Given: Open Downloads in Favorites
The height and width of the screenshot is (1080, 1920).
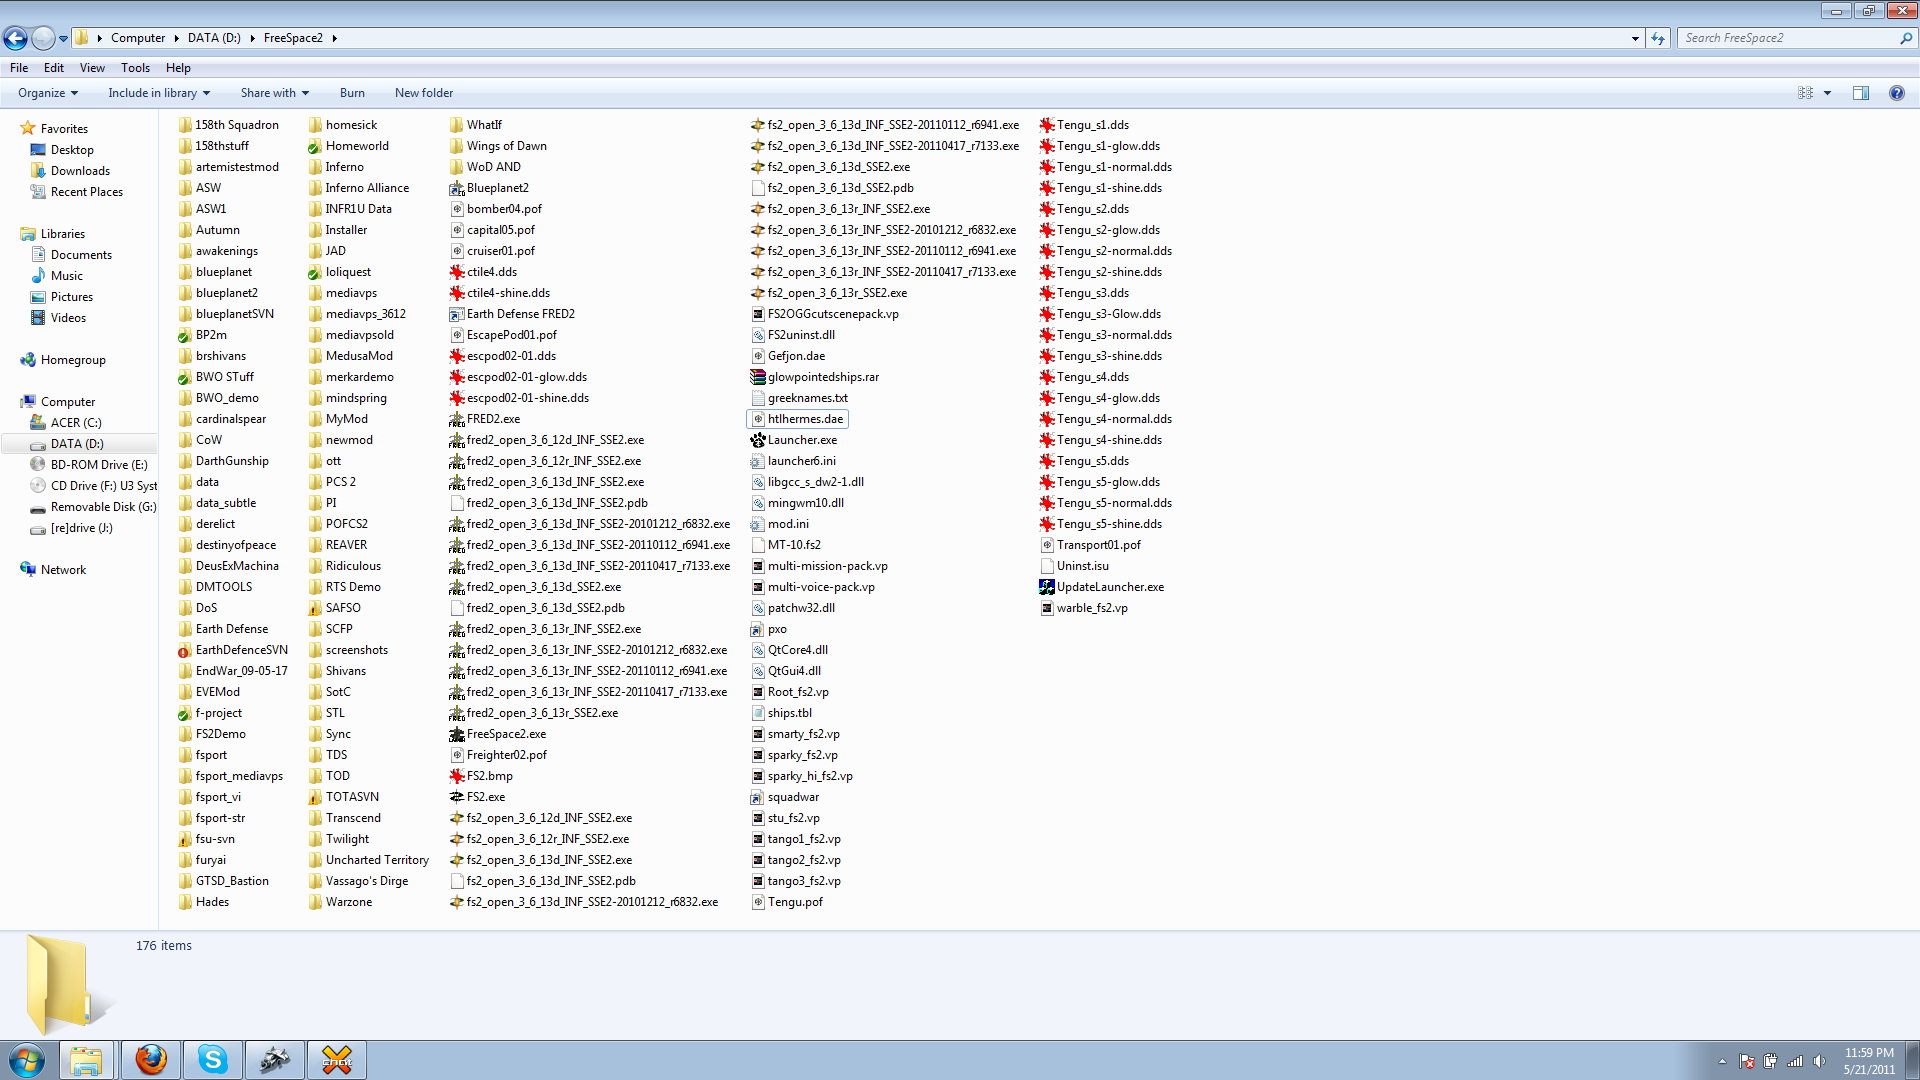Looking at the screenshot, I should pyautogui.click(x=80, y=171).
